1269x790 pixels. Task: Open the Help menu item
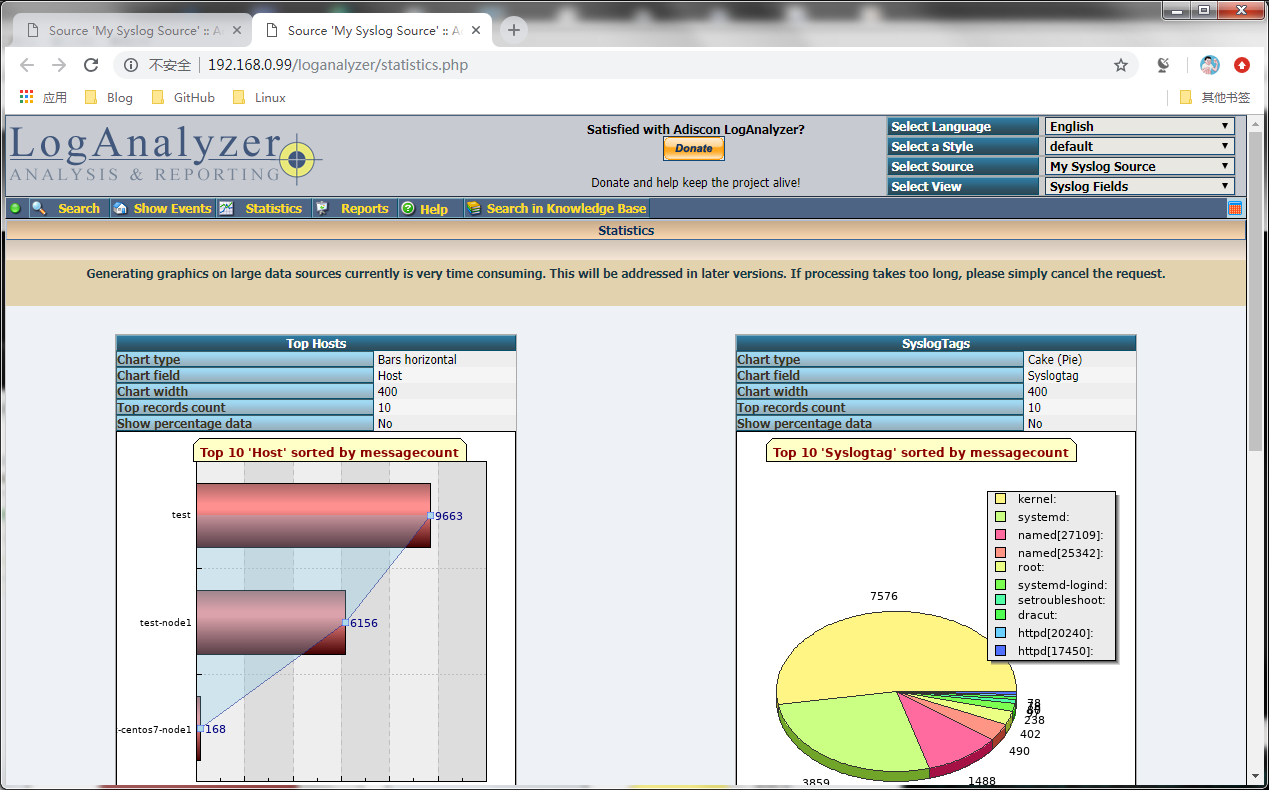pyautogui.click(x=434, y=209)
